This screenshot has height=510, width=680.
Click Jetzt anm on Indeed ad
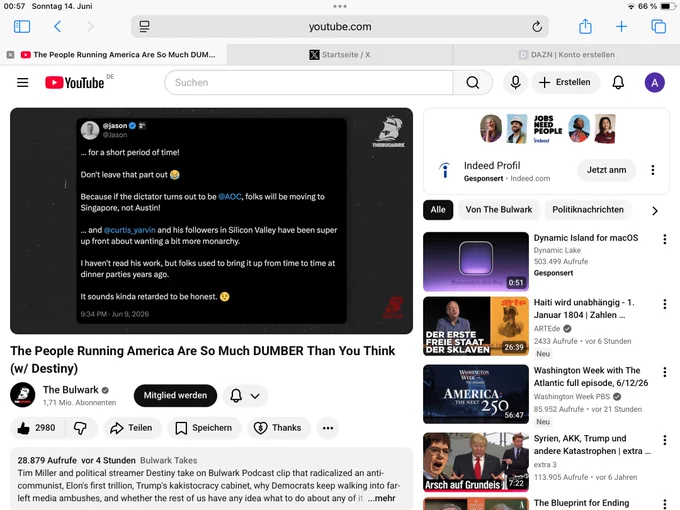pos(606,170)
